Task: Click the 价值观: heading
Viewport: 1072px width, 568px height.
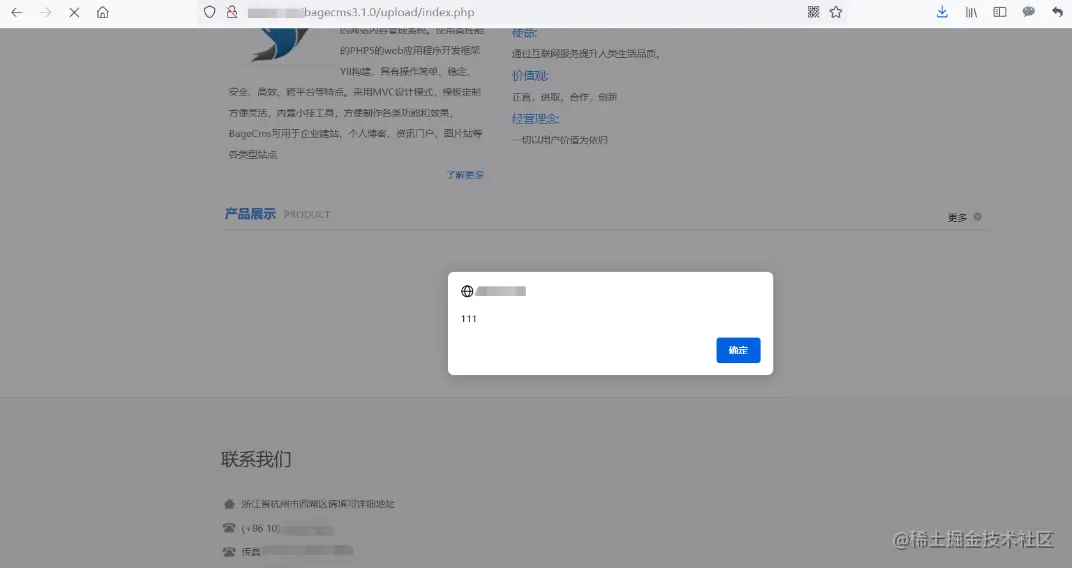Action: (x=531, y=76)
